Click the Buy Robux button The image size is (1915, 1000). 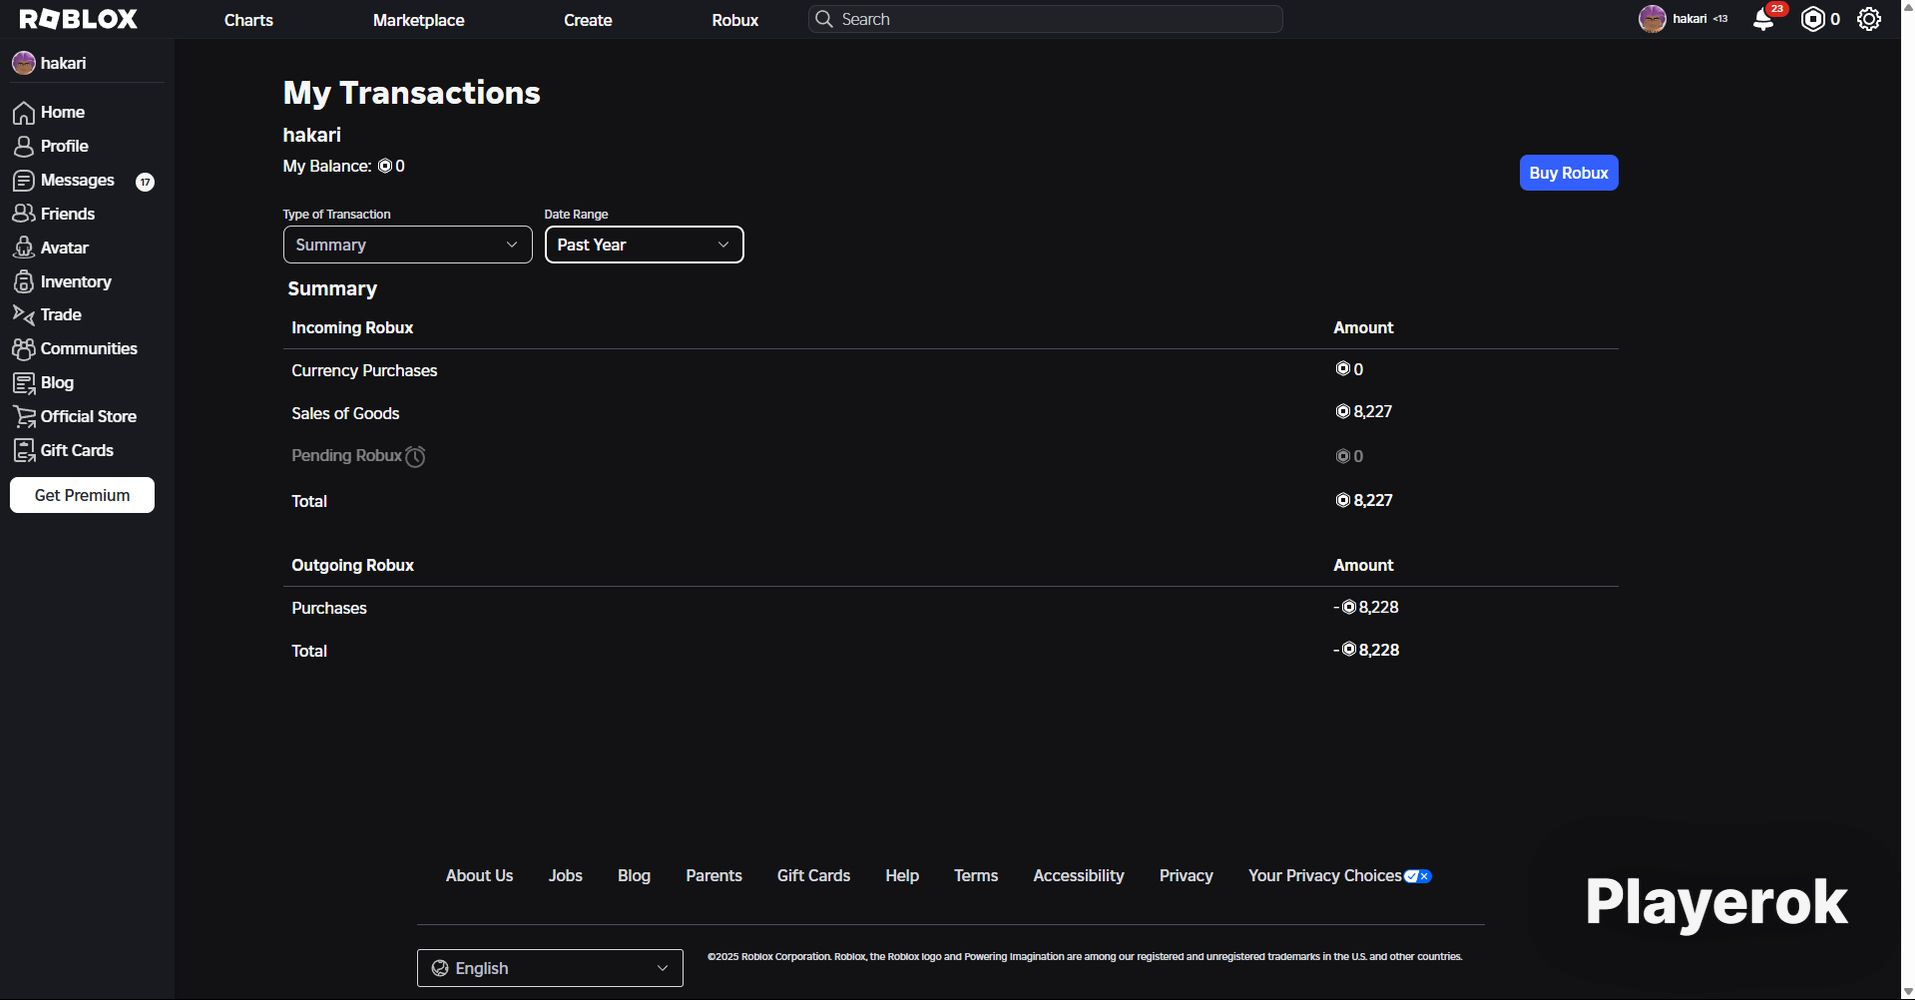(x=1569, y=173)
